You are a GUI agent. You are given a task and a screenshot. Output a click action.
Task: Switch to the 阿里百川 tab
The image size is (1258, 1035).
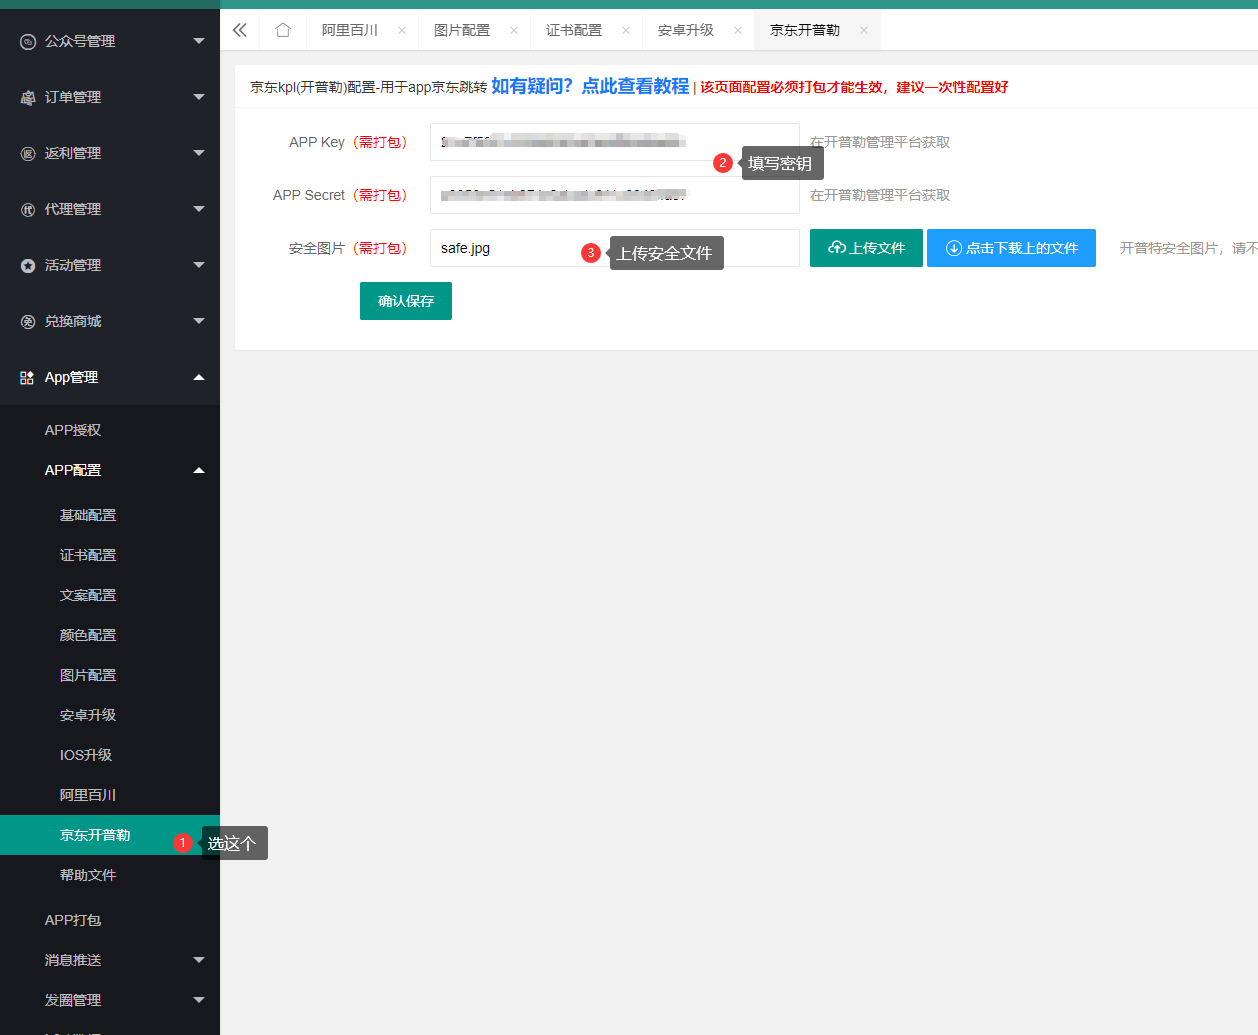(350, 30)
